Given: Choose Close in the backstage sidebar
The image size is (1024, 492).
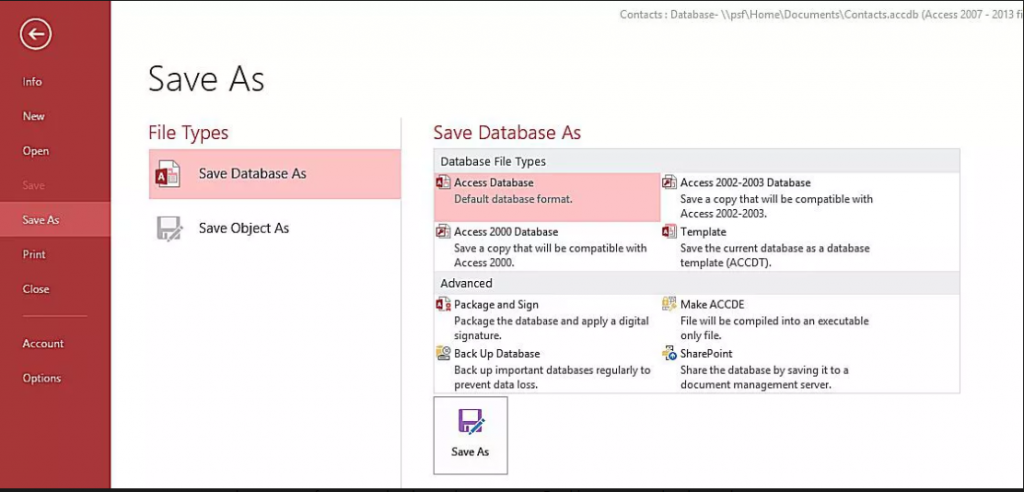Looking at the screenshot, I should pos(35,289).
